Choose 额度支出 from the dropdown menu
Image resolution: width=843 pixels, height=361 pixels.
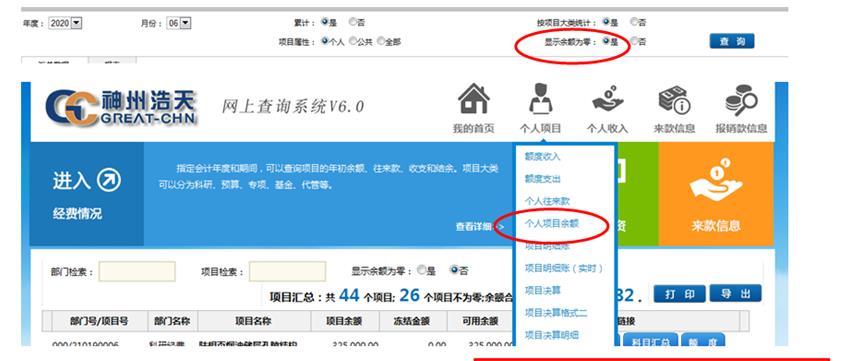pos(542,179)
